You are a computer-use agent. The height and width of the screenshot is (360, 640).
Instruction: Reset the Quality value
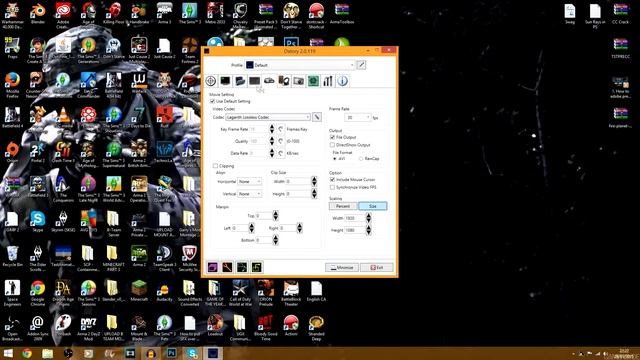pyautogui.click(x=281, y=141)
